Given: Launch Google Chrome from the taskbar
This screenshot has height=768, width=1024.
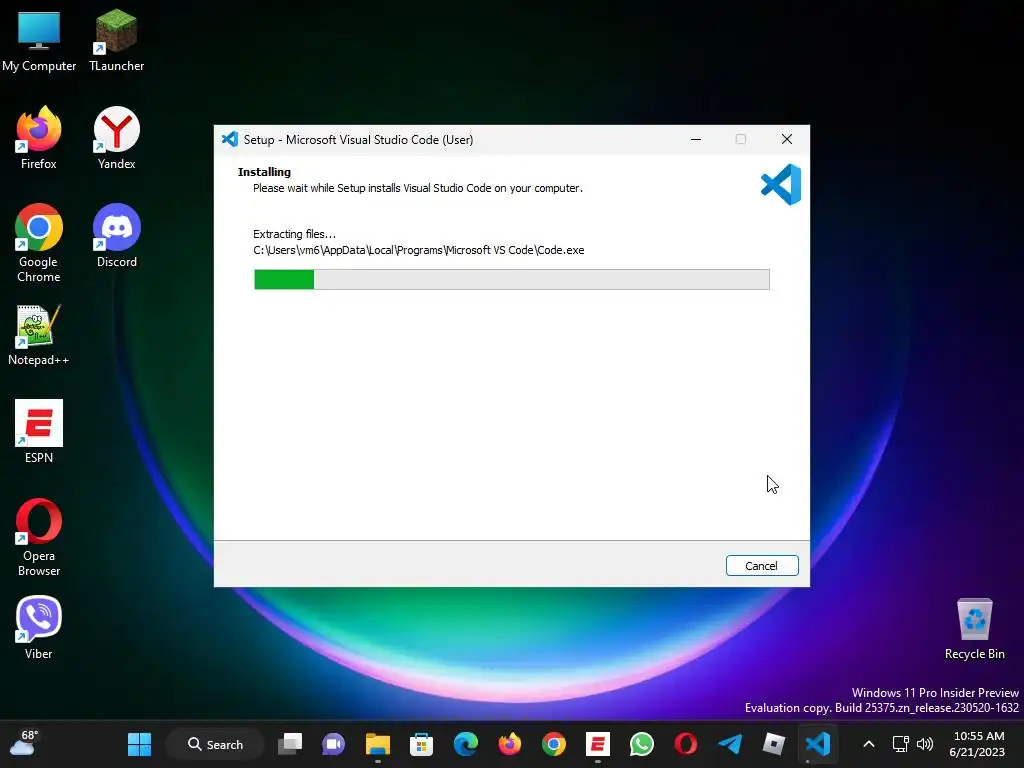Looking at the screenshot, I should 554,744.
